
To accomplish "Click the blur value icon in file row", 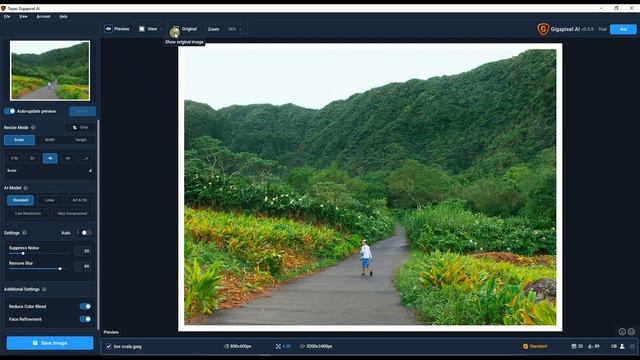I will click(x=591, y=346).
